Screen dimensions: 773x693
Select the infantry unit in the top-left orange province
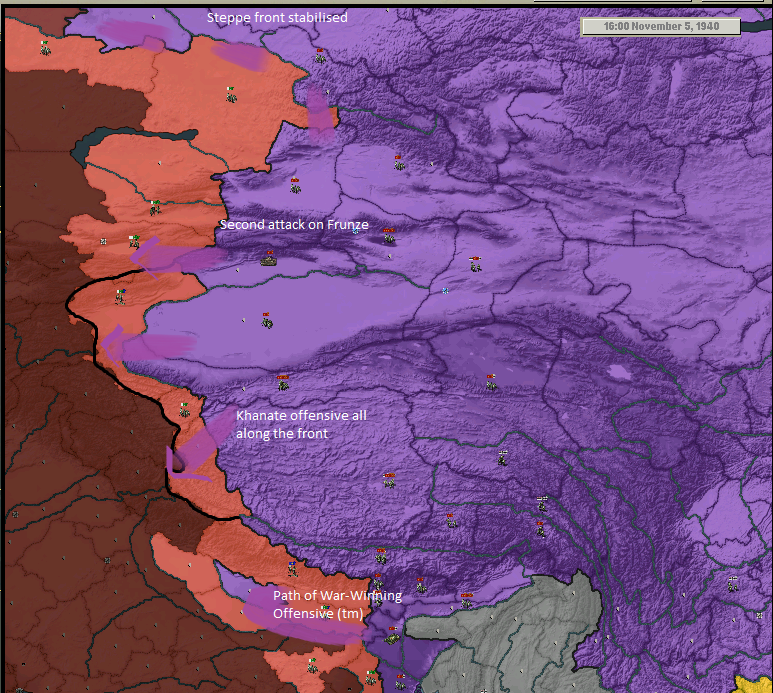(x=45, y=48)
